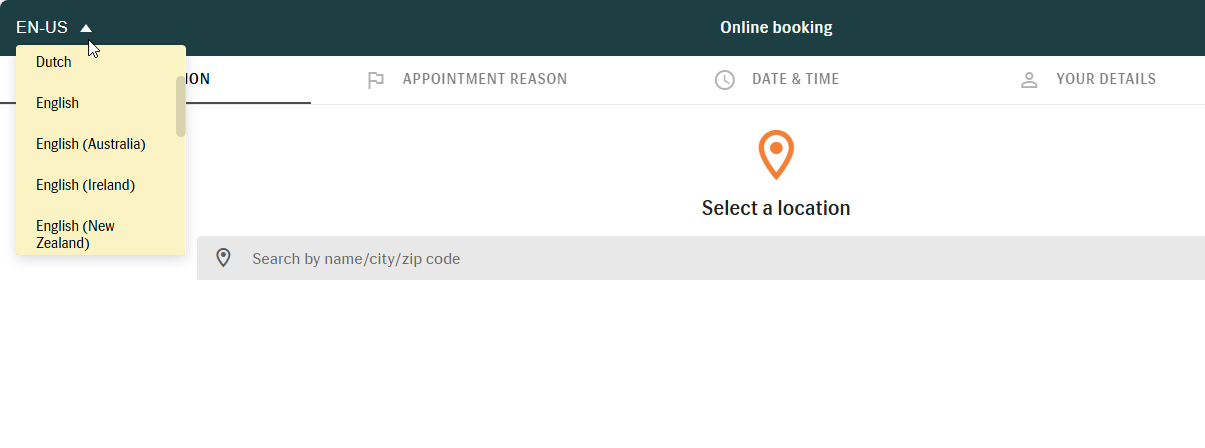Choose English from the language list

57,103
